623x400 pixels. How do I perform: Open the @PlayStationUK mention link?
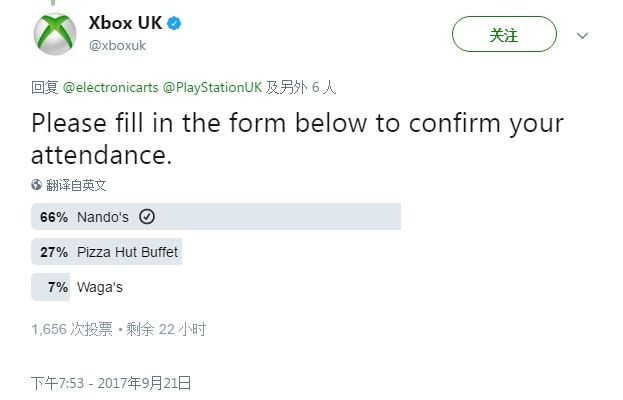tap(212, 87)
